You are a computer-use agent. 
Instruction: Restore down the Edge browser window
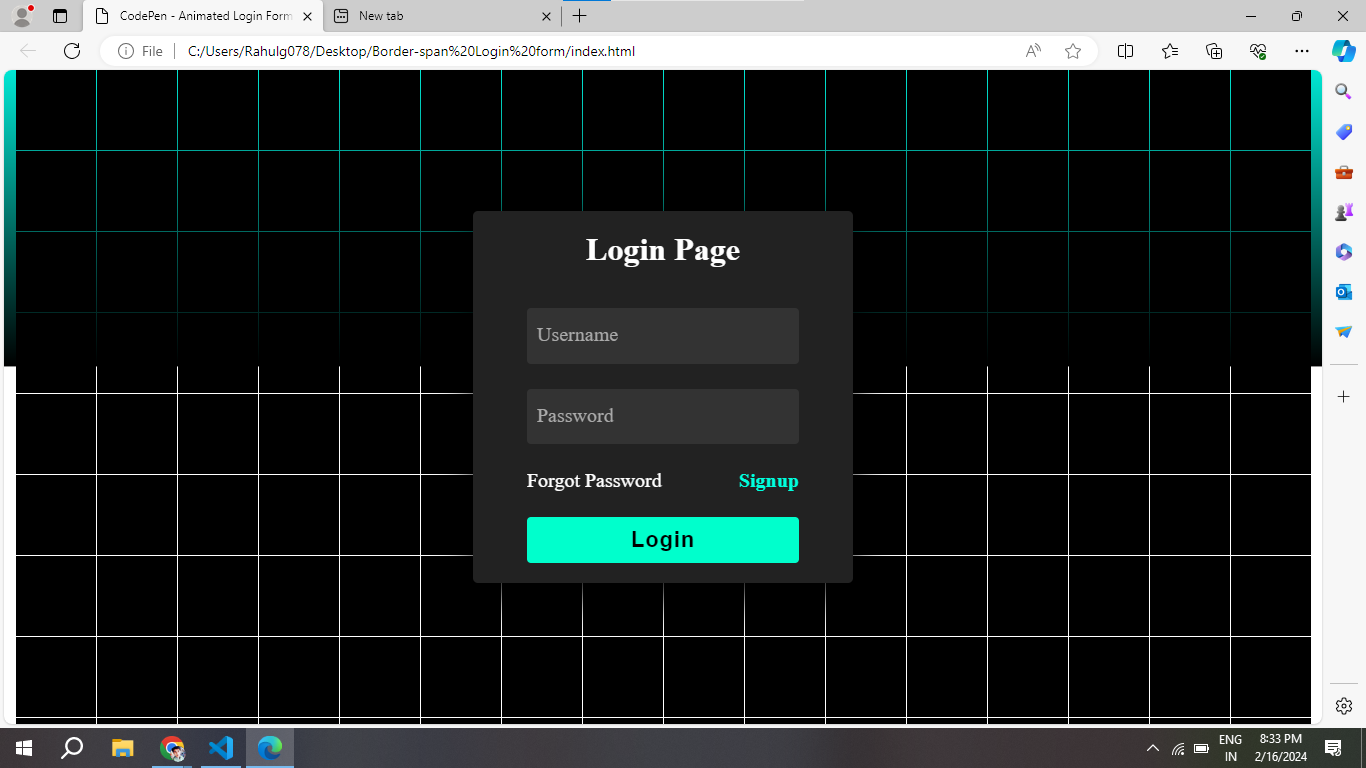(1297, 16)
